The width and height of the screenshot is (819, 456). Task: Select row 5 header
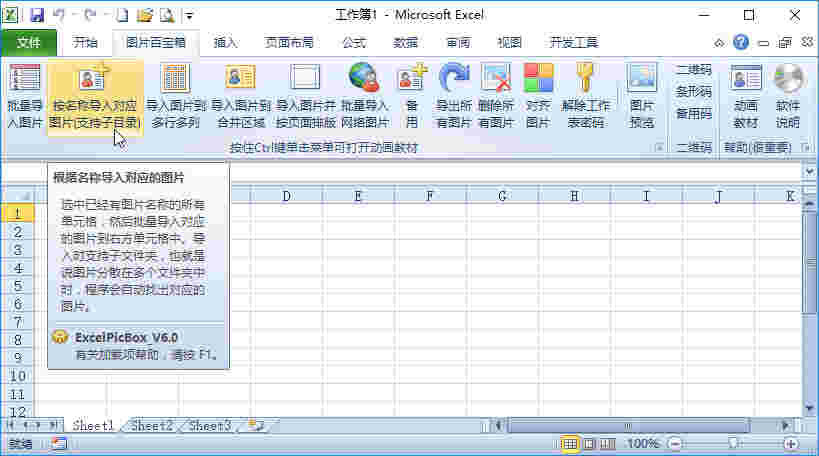[18, 286]
